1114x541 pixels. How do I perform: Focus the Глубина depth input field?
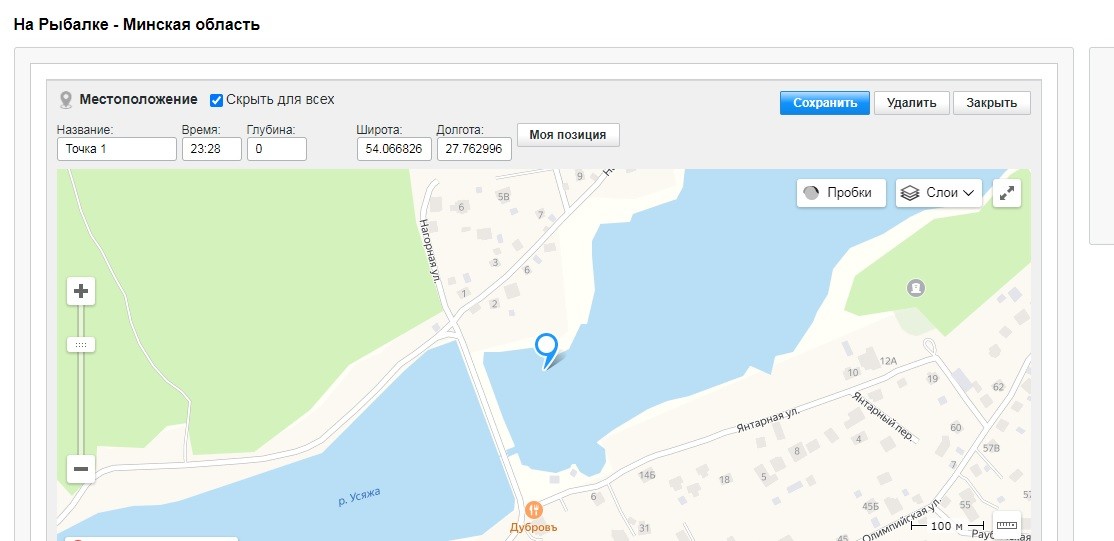(276, 149)
